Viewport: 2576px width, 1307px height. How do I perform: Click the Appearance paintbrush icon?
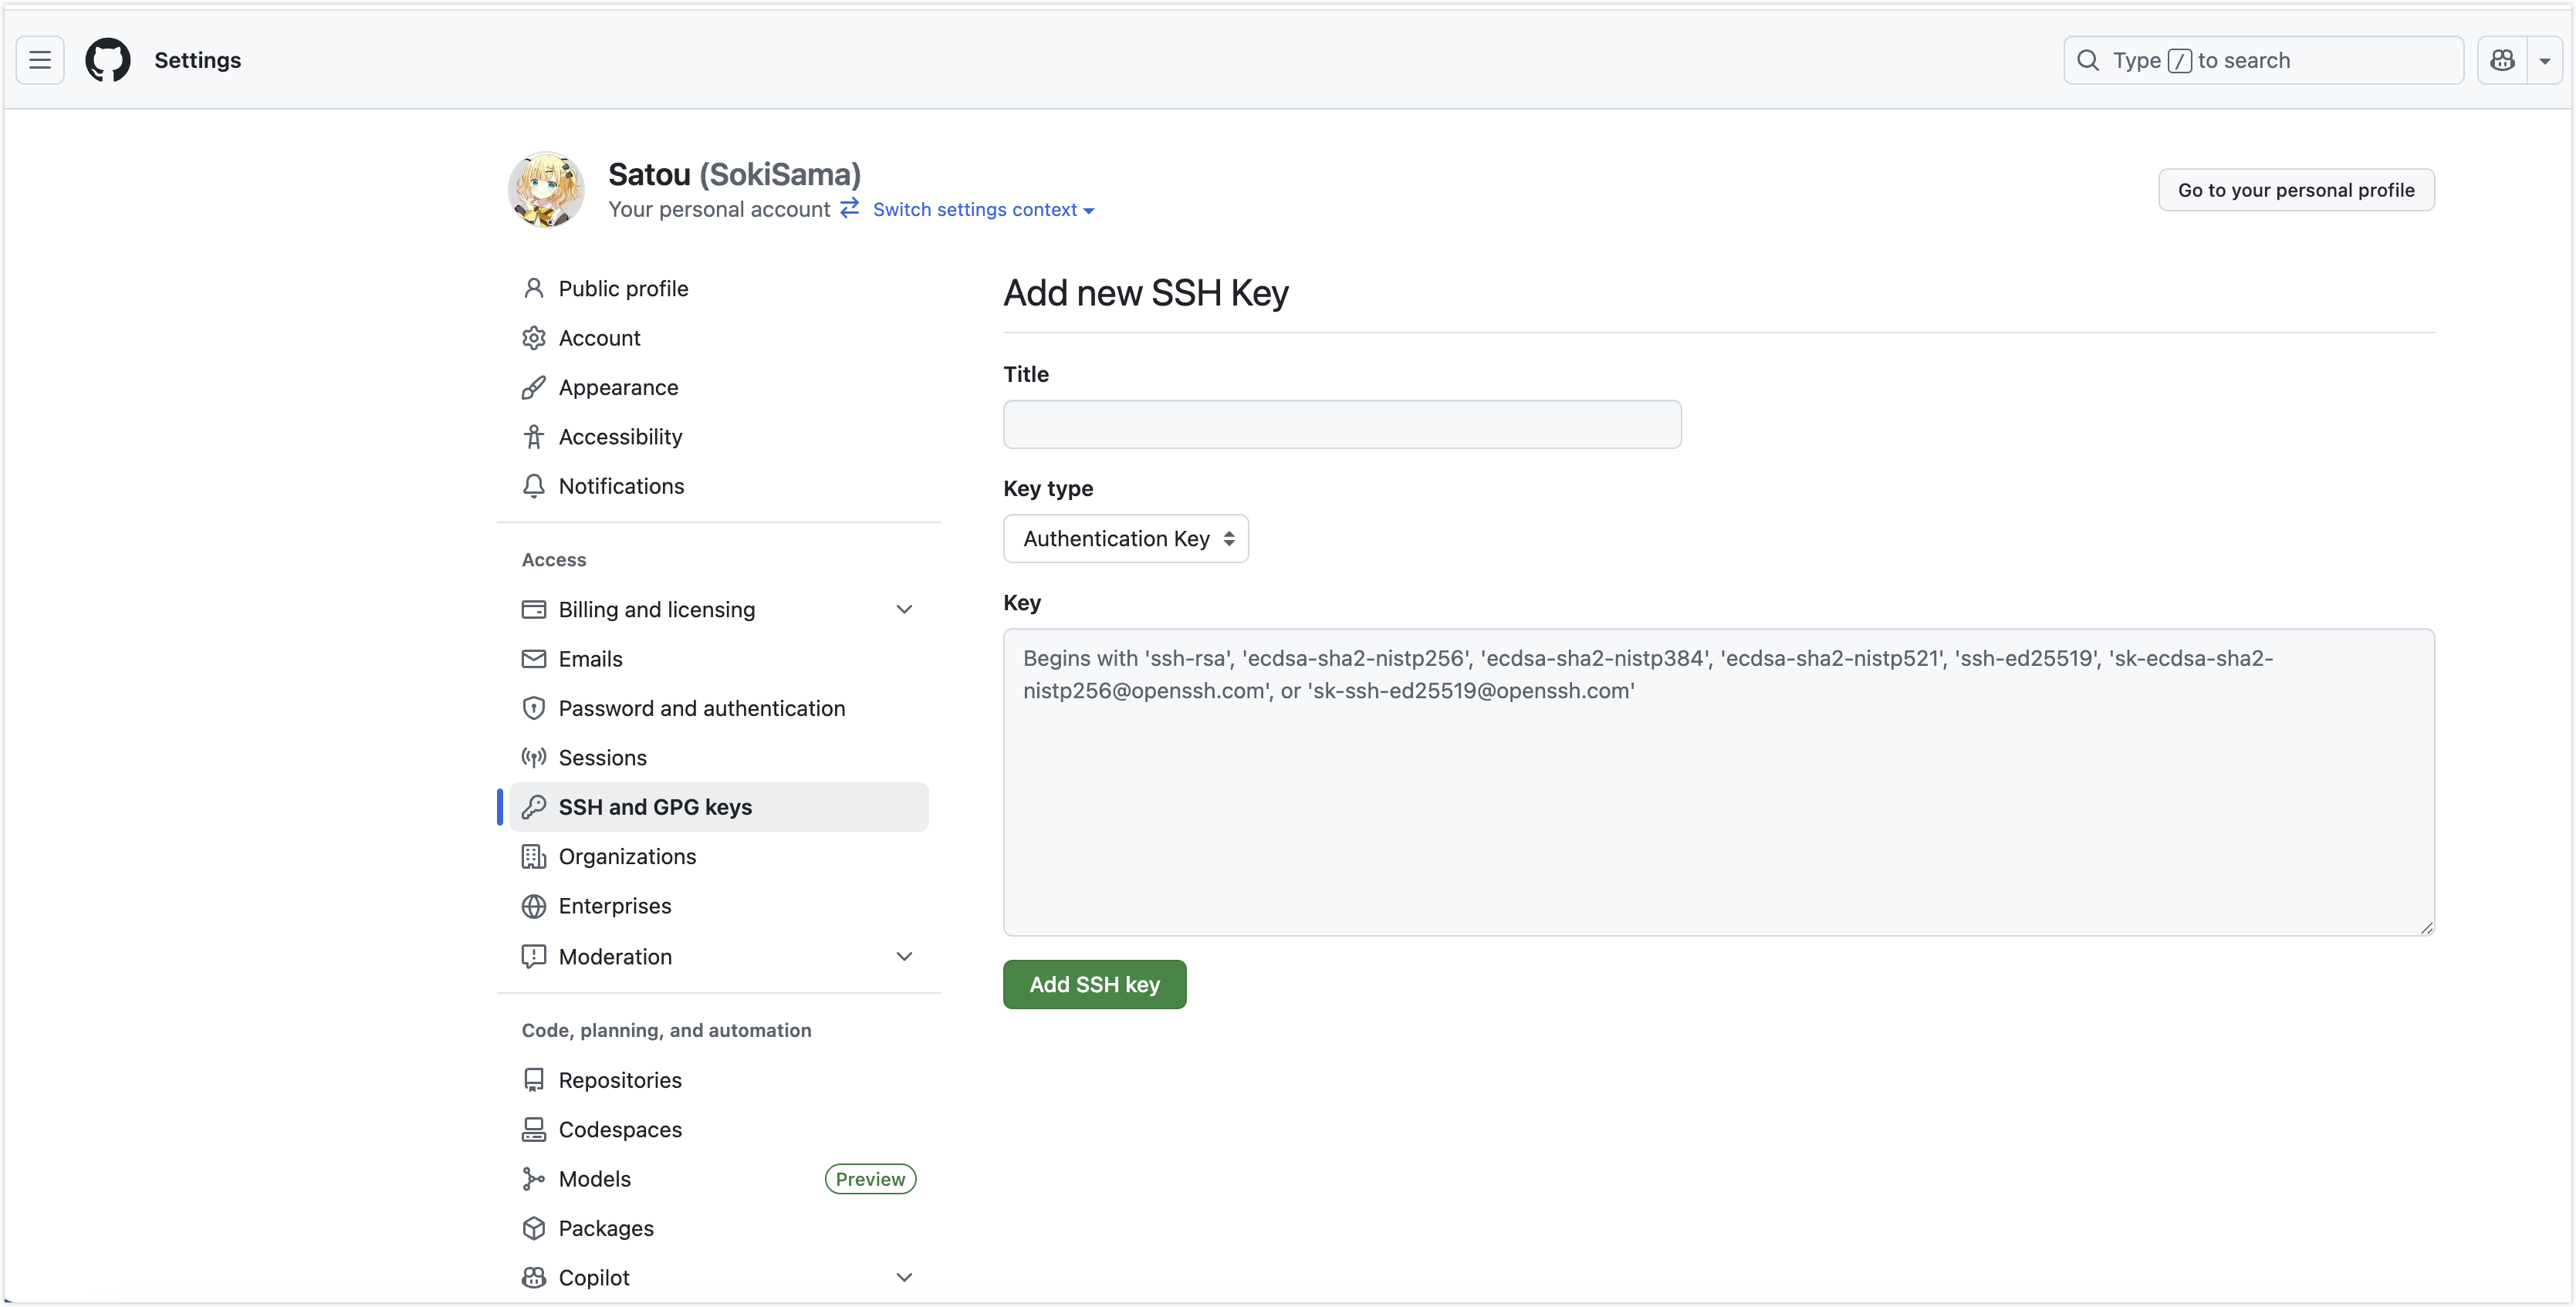[x=534, y=388]
